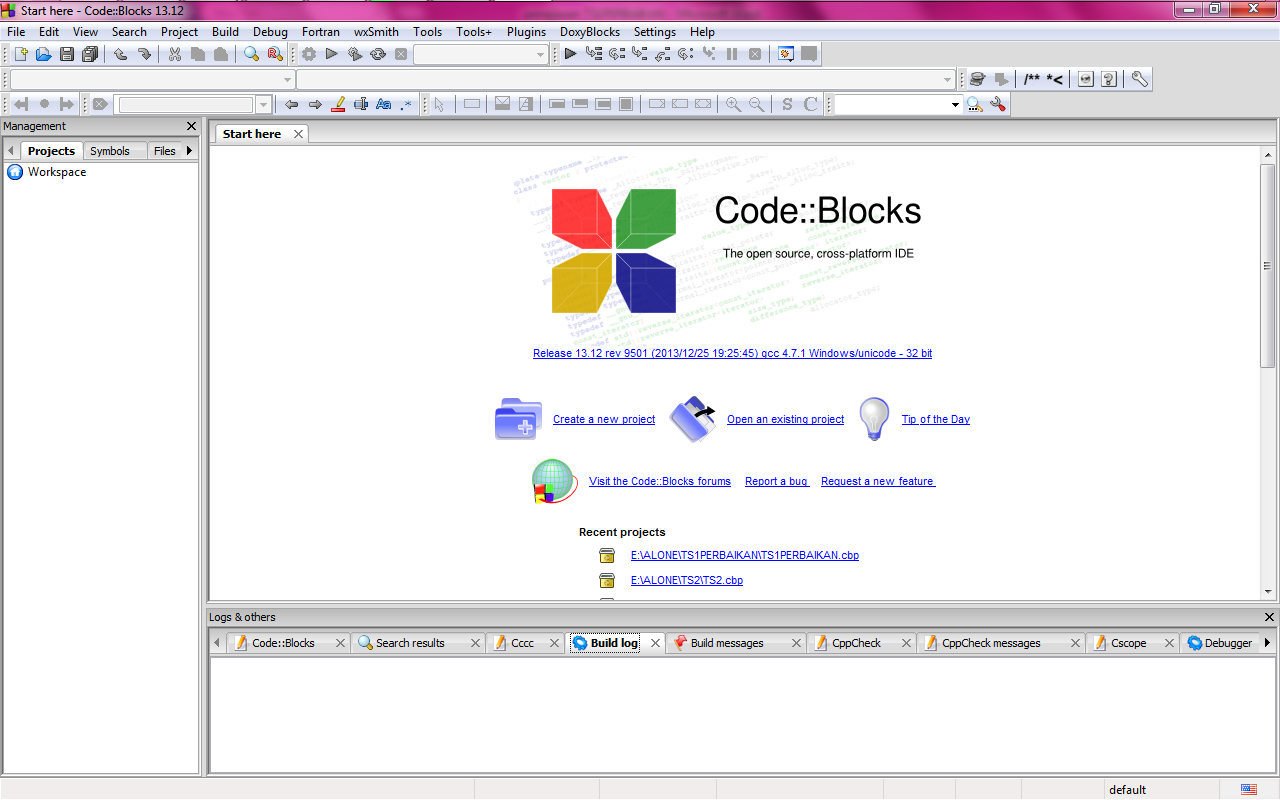
Task: Click the zoom in magnifier icon
Action: point(734,104)
